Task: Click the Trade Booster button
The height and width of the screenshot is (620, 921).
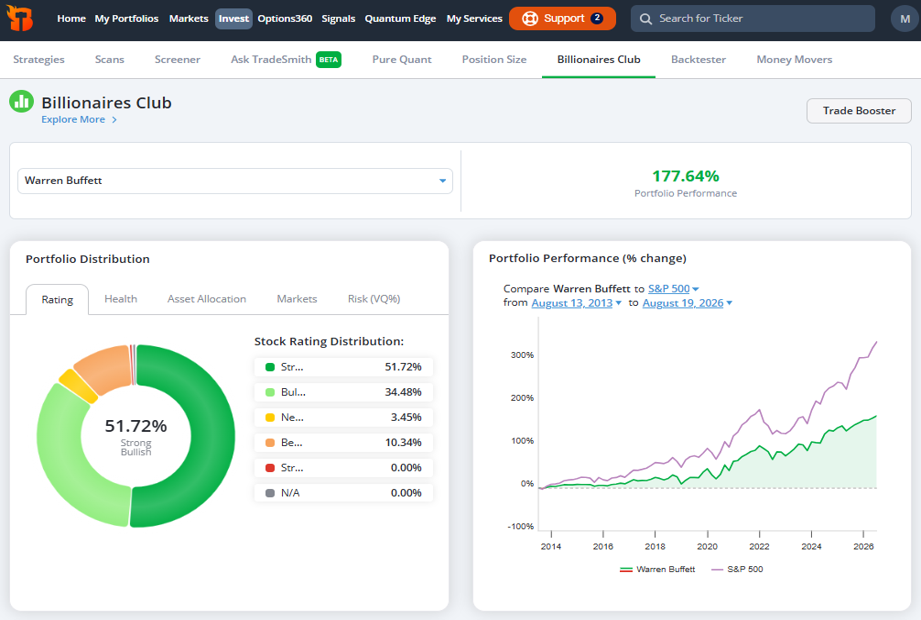Action: (859, 110)
